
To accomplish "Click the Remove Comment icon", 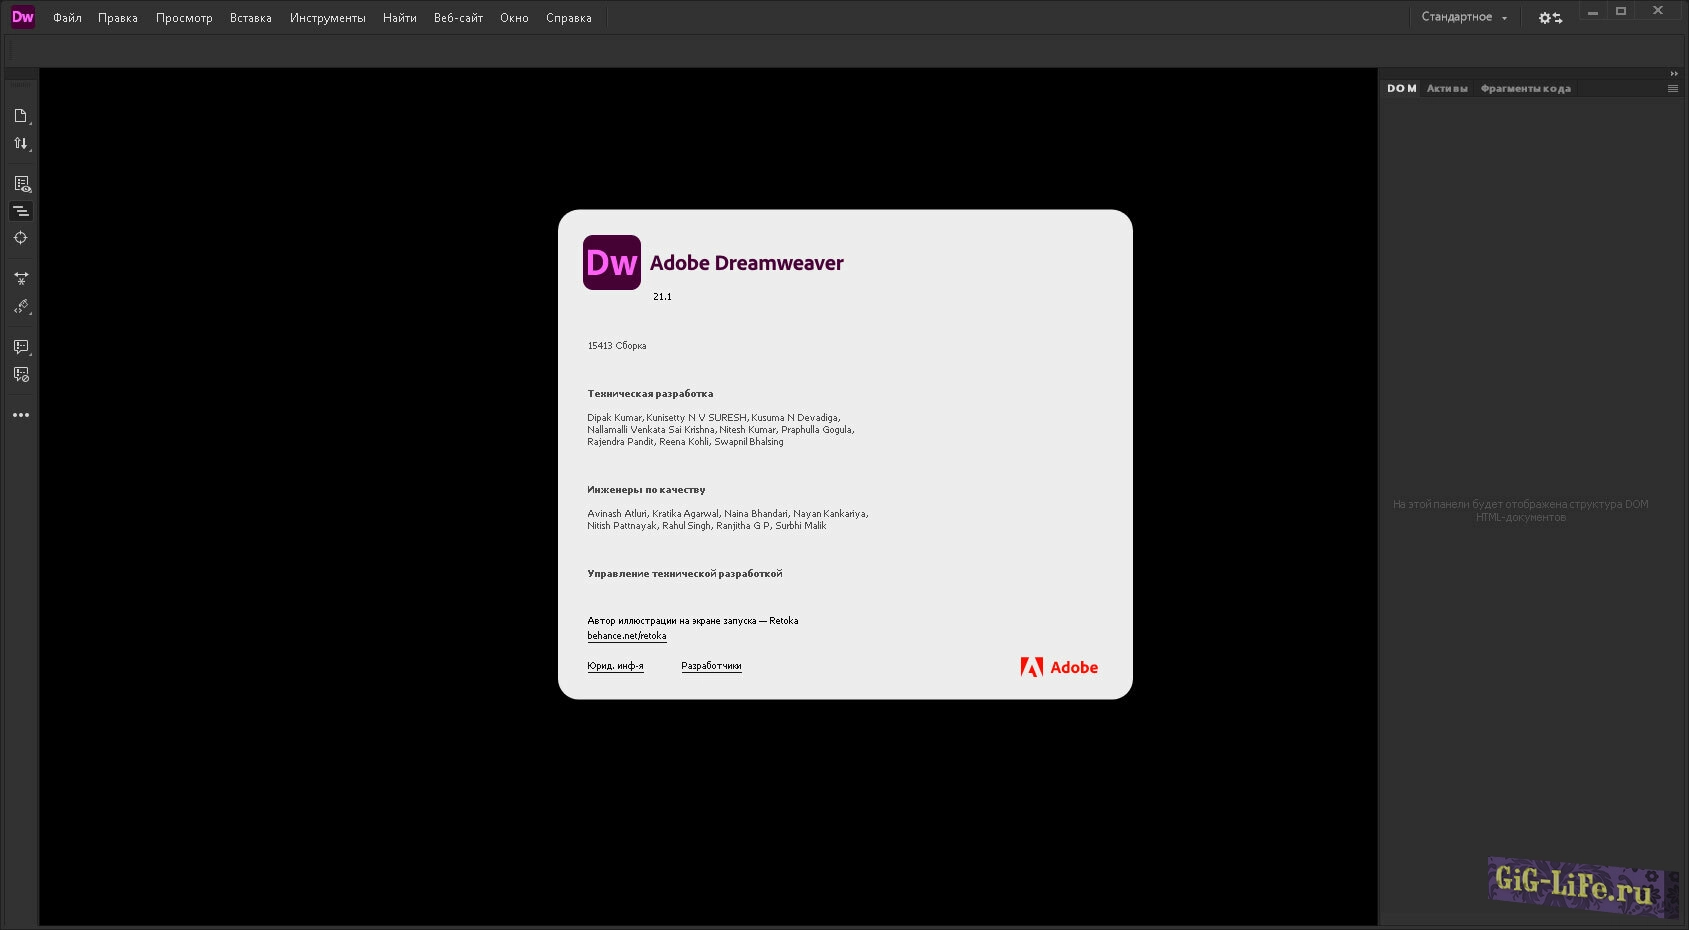I will pos(21,375).
